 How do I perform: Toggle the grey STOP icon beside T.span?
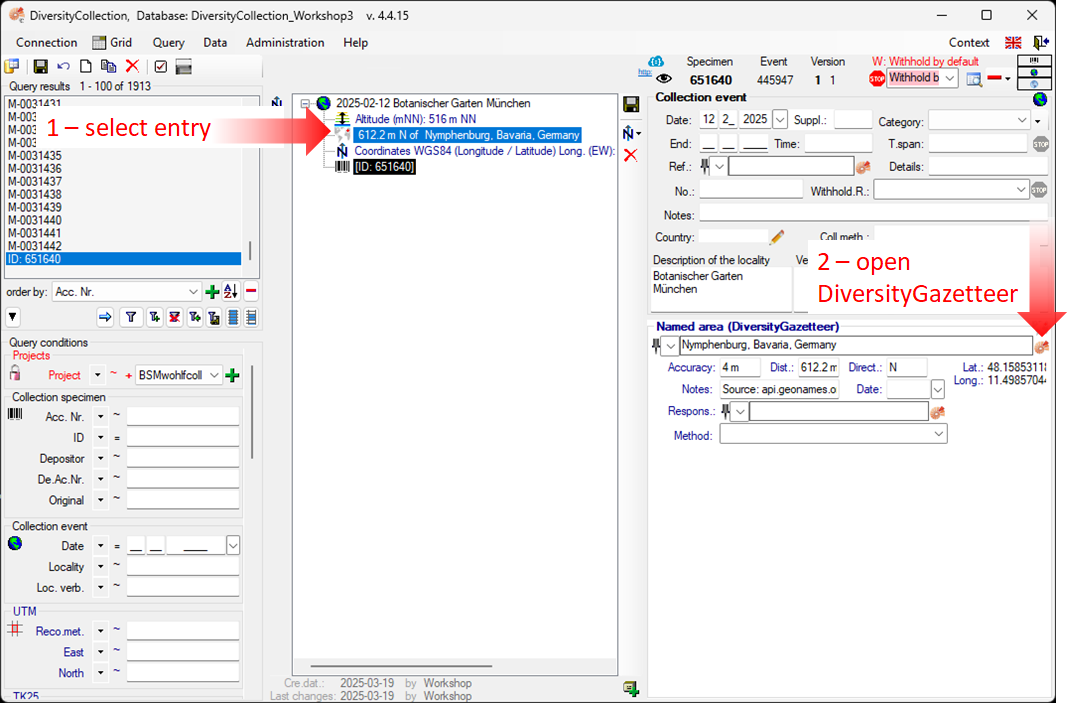[1040, 144]
